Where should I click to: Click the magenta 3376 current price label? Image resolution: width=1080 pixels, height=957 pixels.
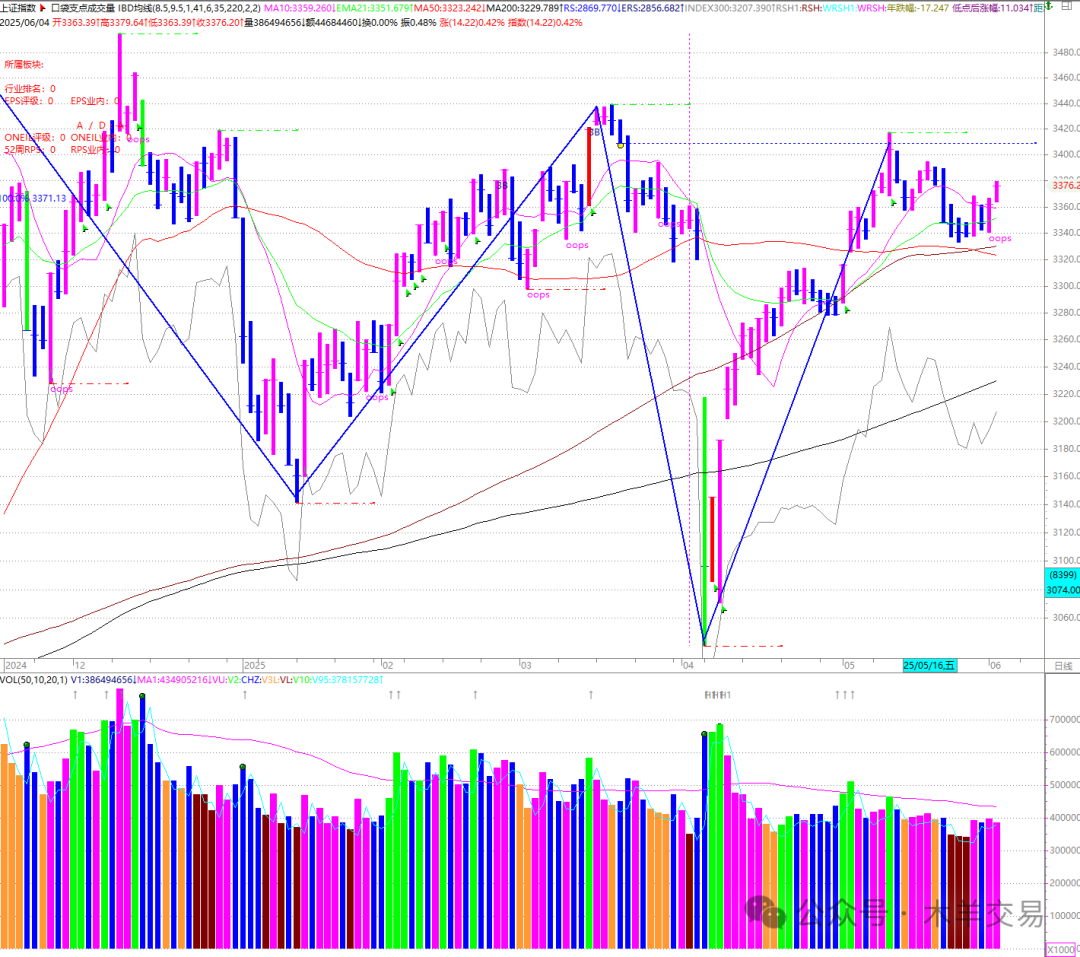coord(1061,185)
